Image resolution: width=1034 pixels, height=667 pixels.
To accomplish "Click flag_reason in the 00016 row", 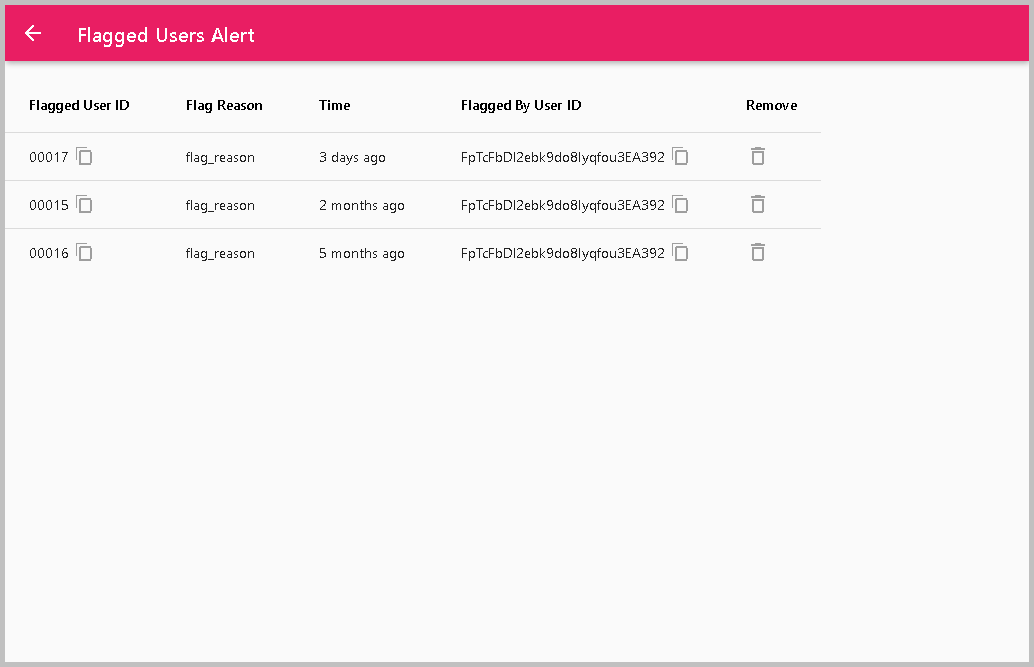I will 220,254.
